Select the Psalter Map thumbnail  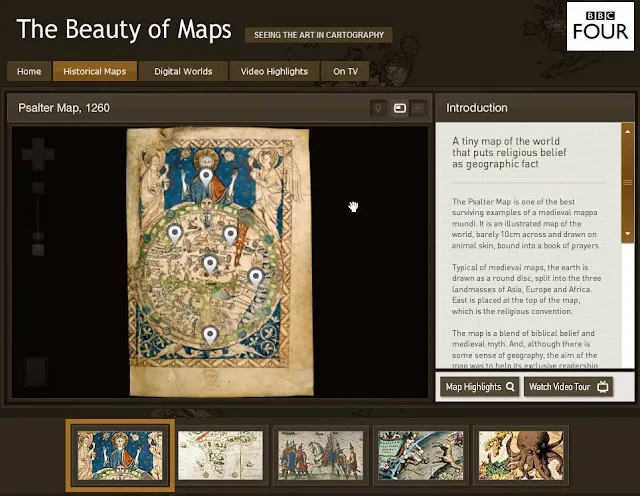click(x=120, y=455)
